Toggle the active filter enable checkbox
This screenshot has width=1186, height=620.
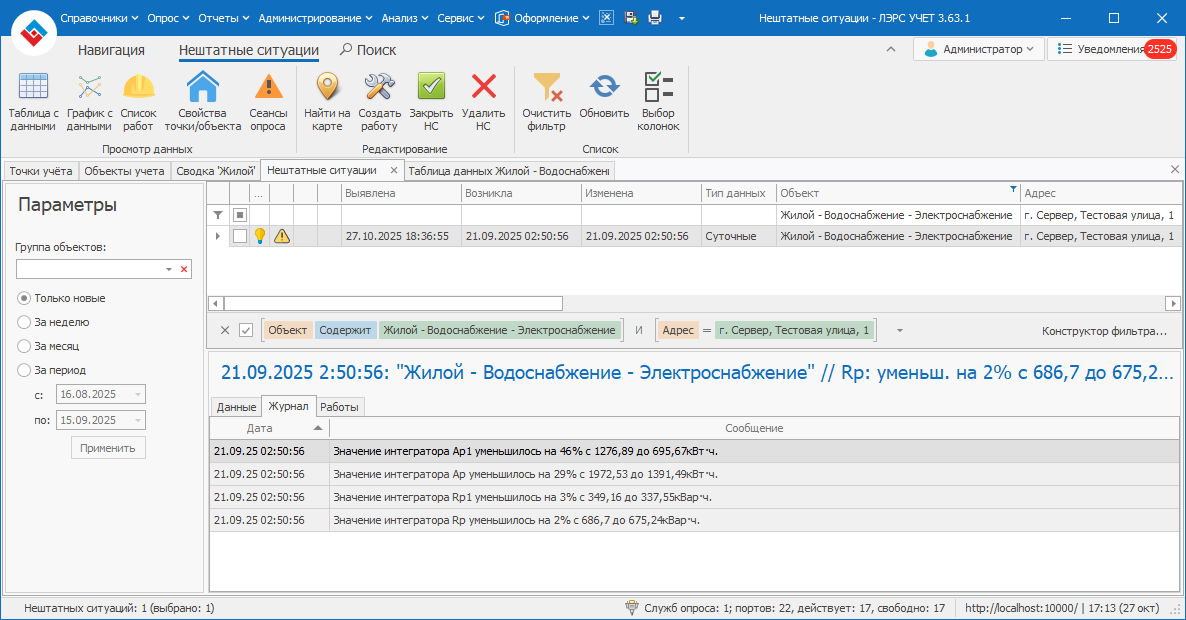click(246, 330)
